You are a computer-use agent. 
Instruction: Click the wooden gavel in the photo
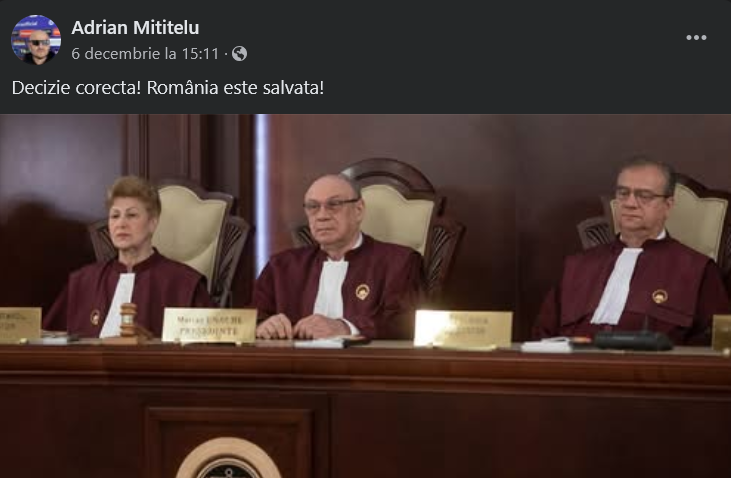[x=131, y=322]
